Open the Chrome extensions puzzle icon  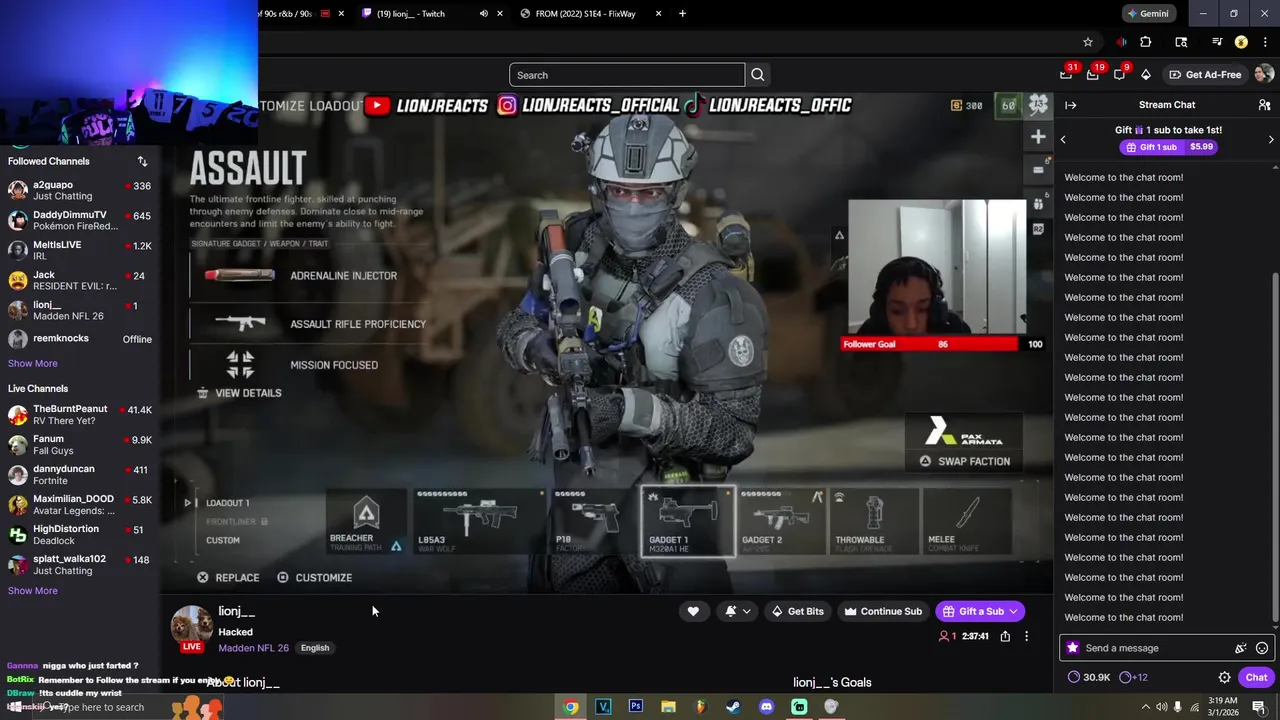point(1146,42)
